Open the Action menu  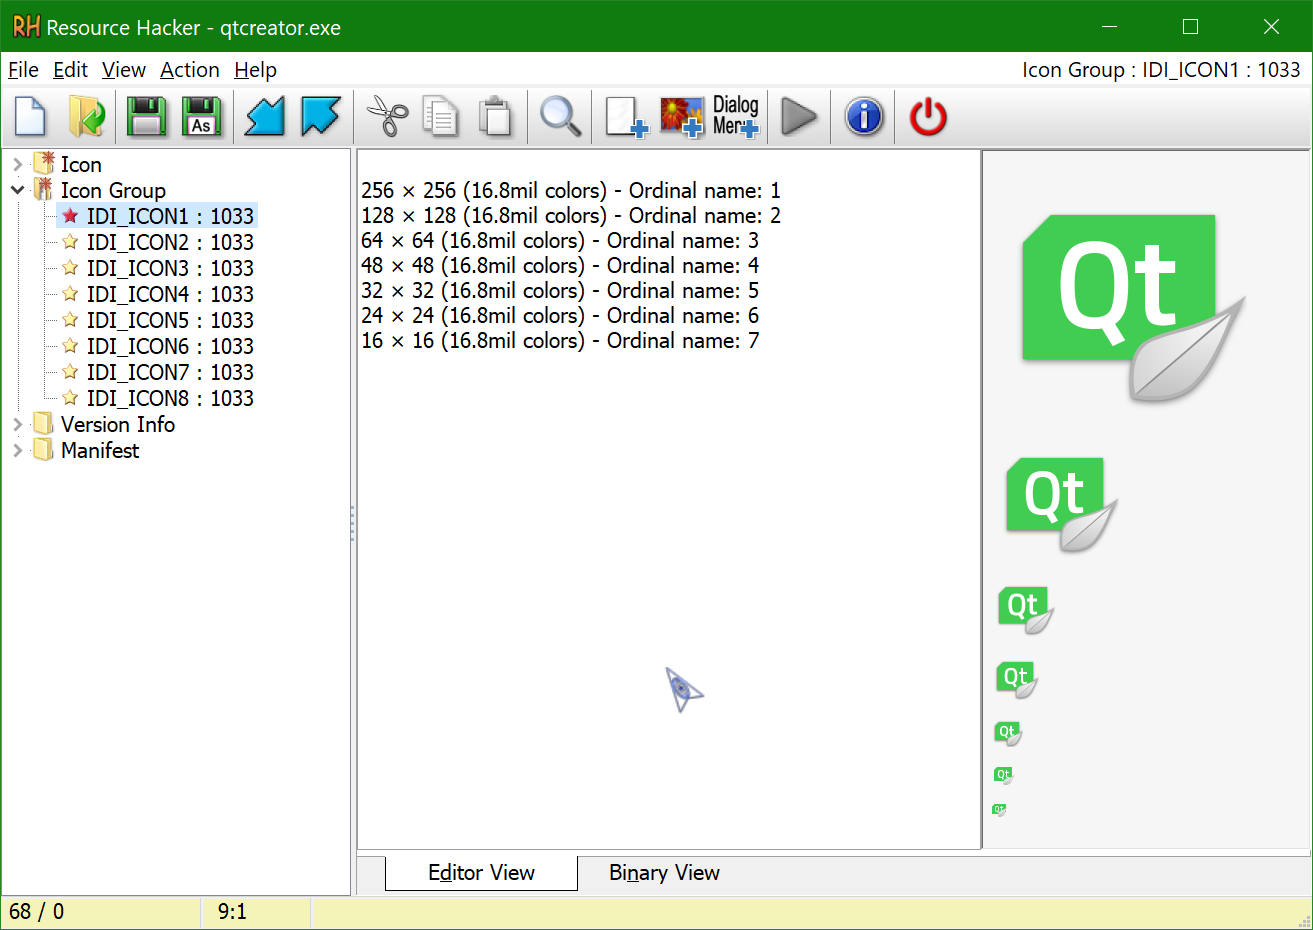190,70
